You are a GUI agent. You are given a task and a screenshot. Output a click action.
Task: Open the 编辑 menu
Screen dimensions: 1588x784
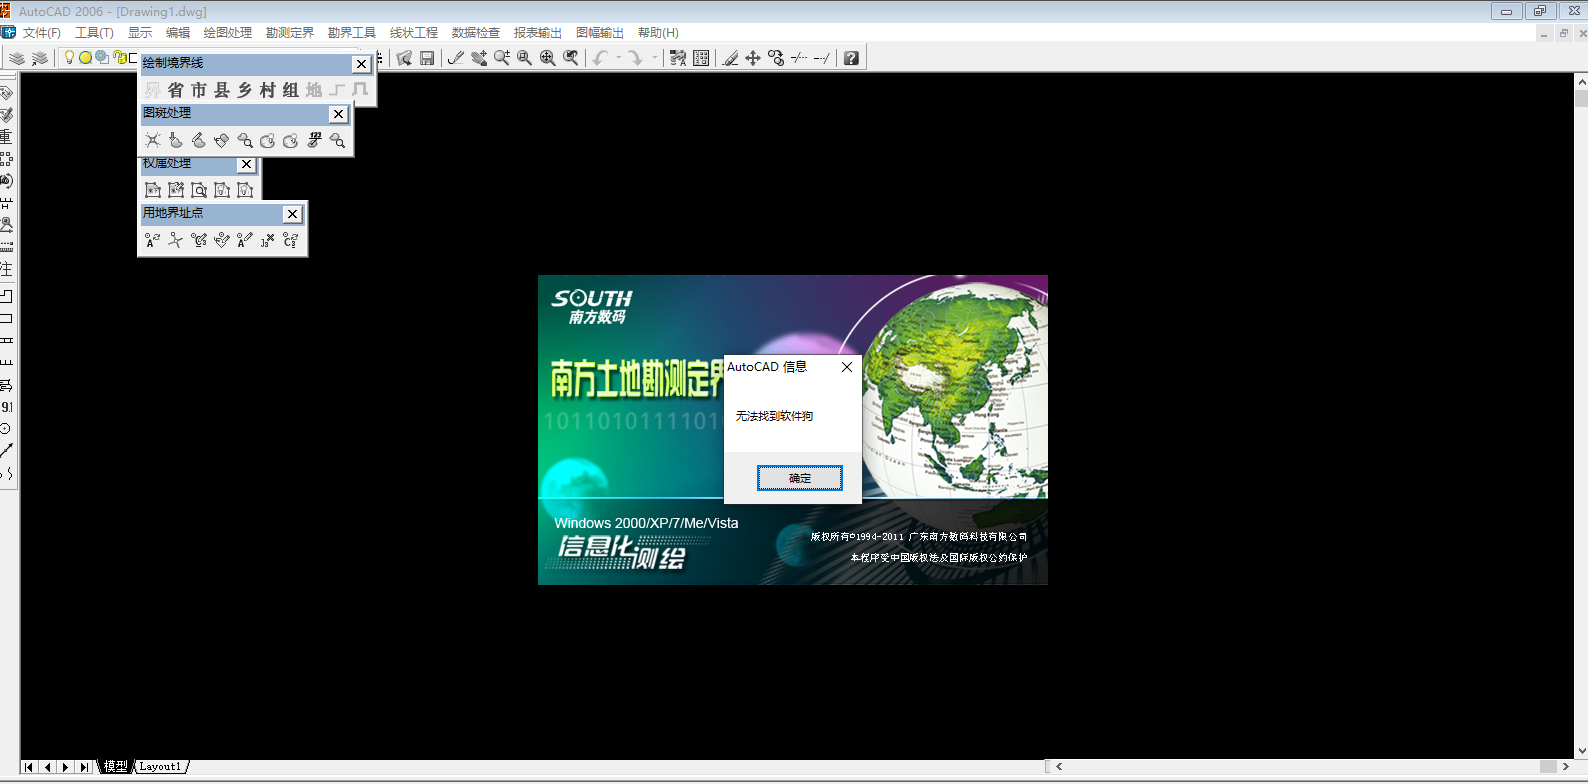178,33
